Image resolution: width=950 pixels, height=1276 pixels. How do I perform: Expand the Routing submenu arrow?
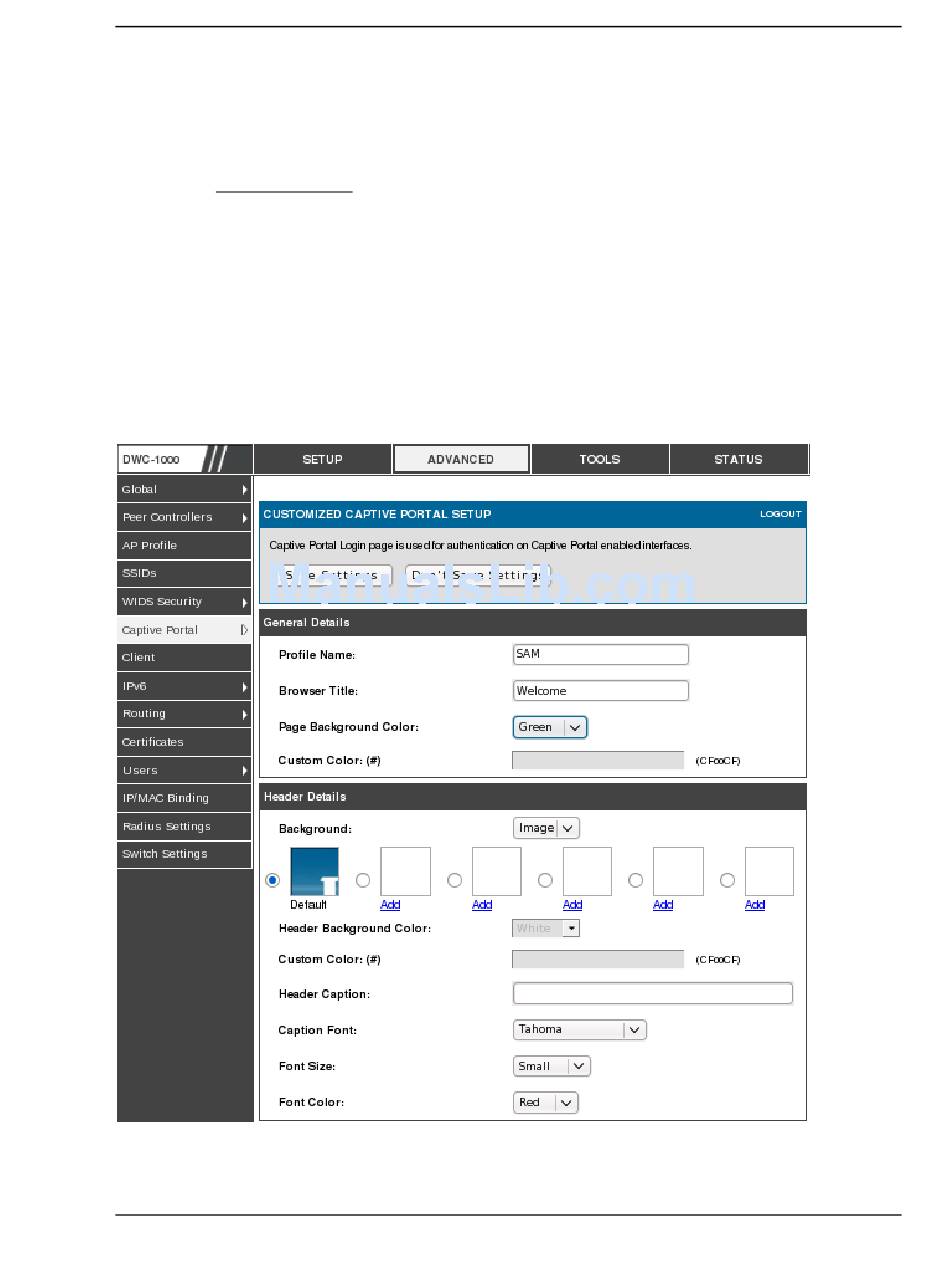(x=244, y=714)
